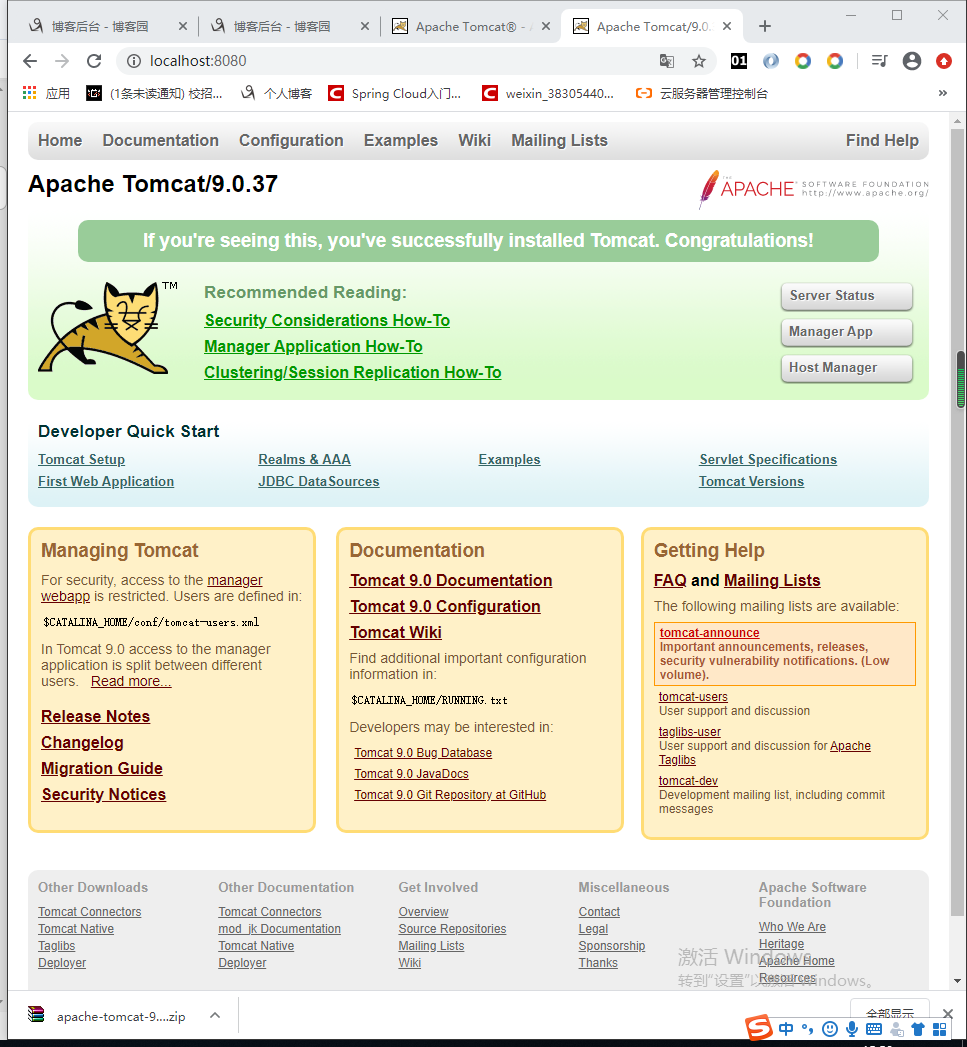Open the Security Notices link
967x1047 pixels.
click(104, 795)
